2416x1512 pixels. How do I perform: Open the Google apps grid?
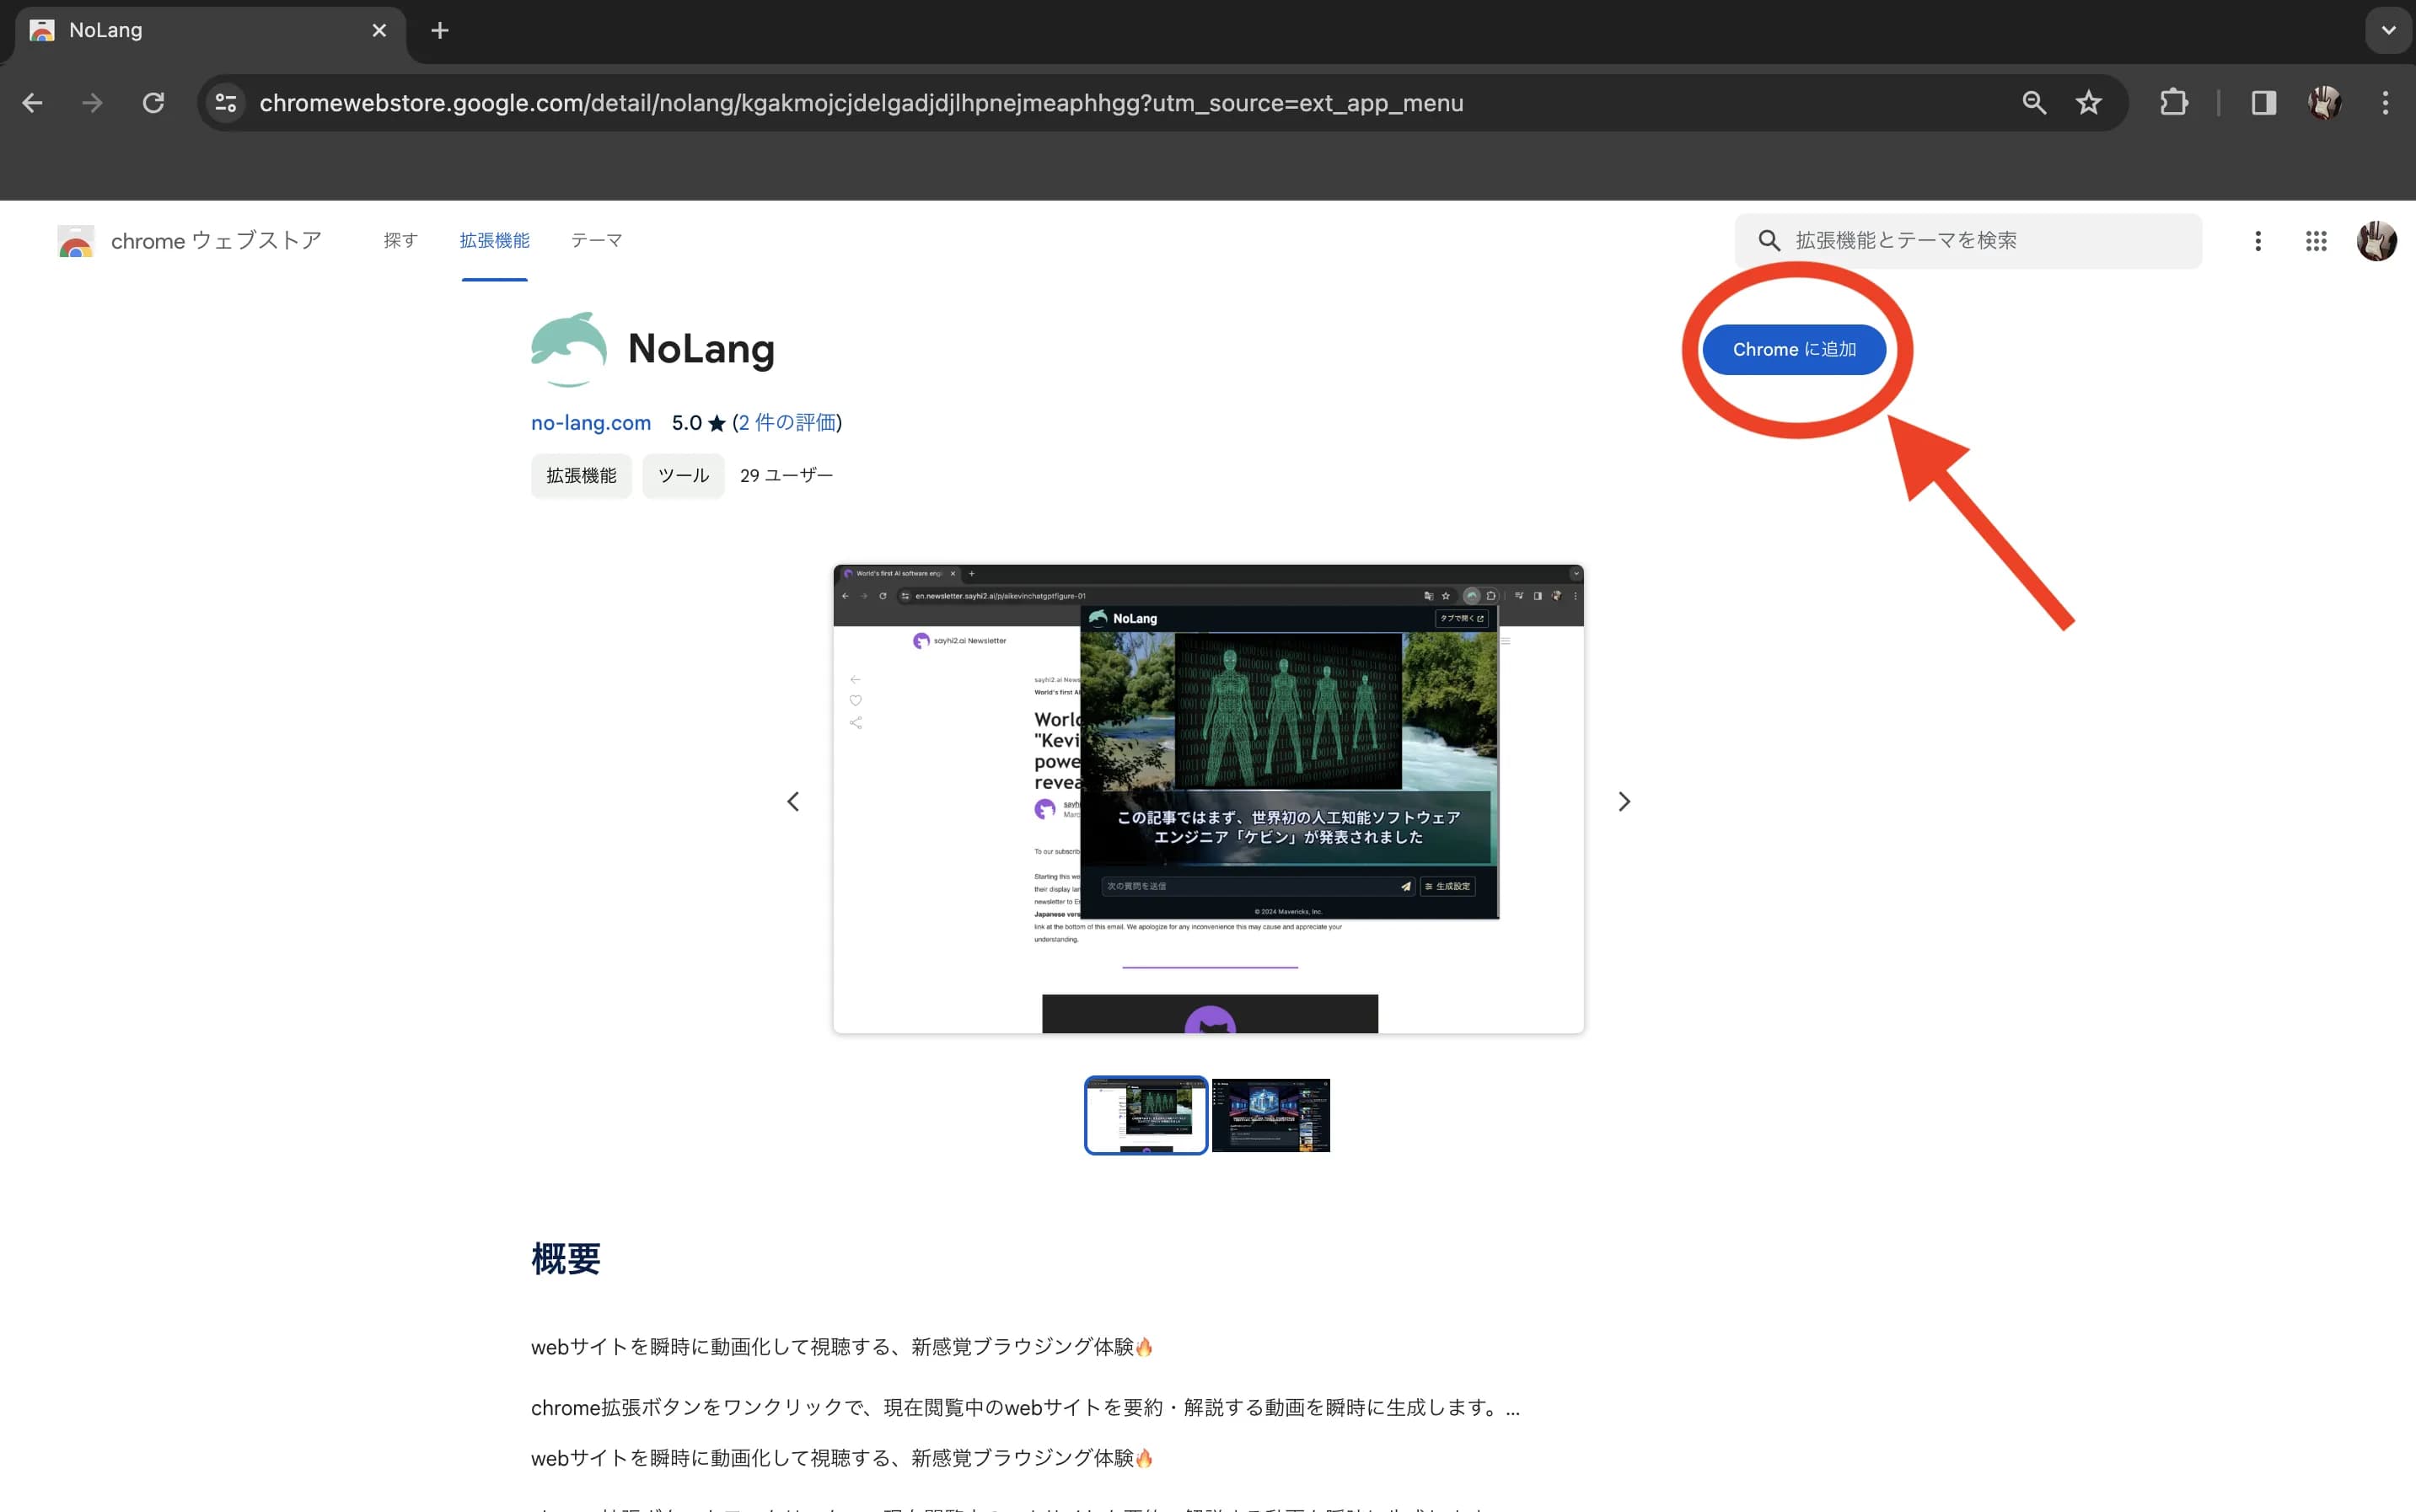pos(2316,241)
